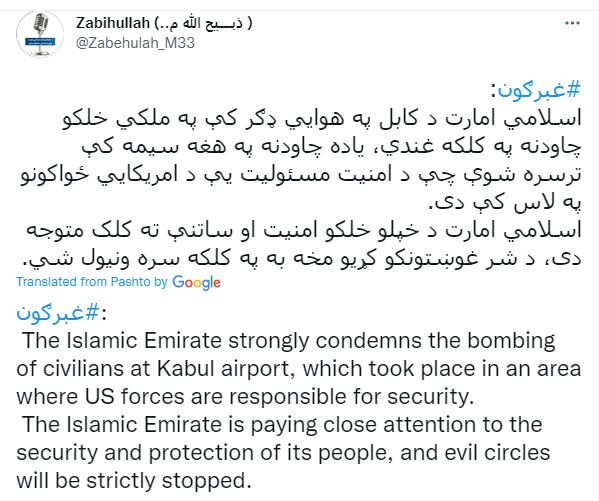The image size is (599, 501).
Task: Open the three-dot more options menu
Action: (572, 23)
